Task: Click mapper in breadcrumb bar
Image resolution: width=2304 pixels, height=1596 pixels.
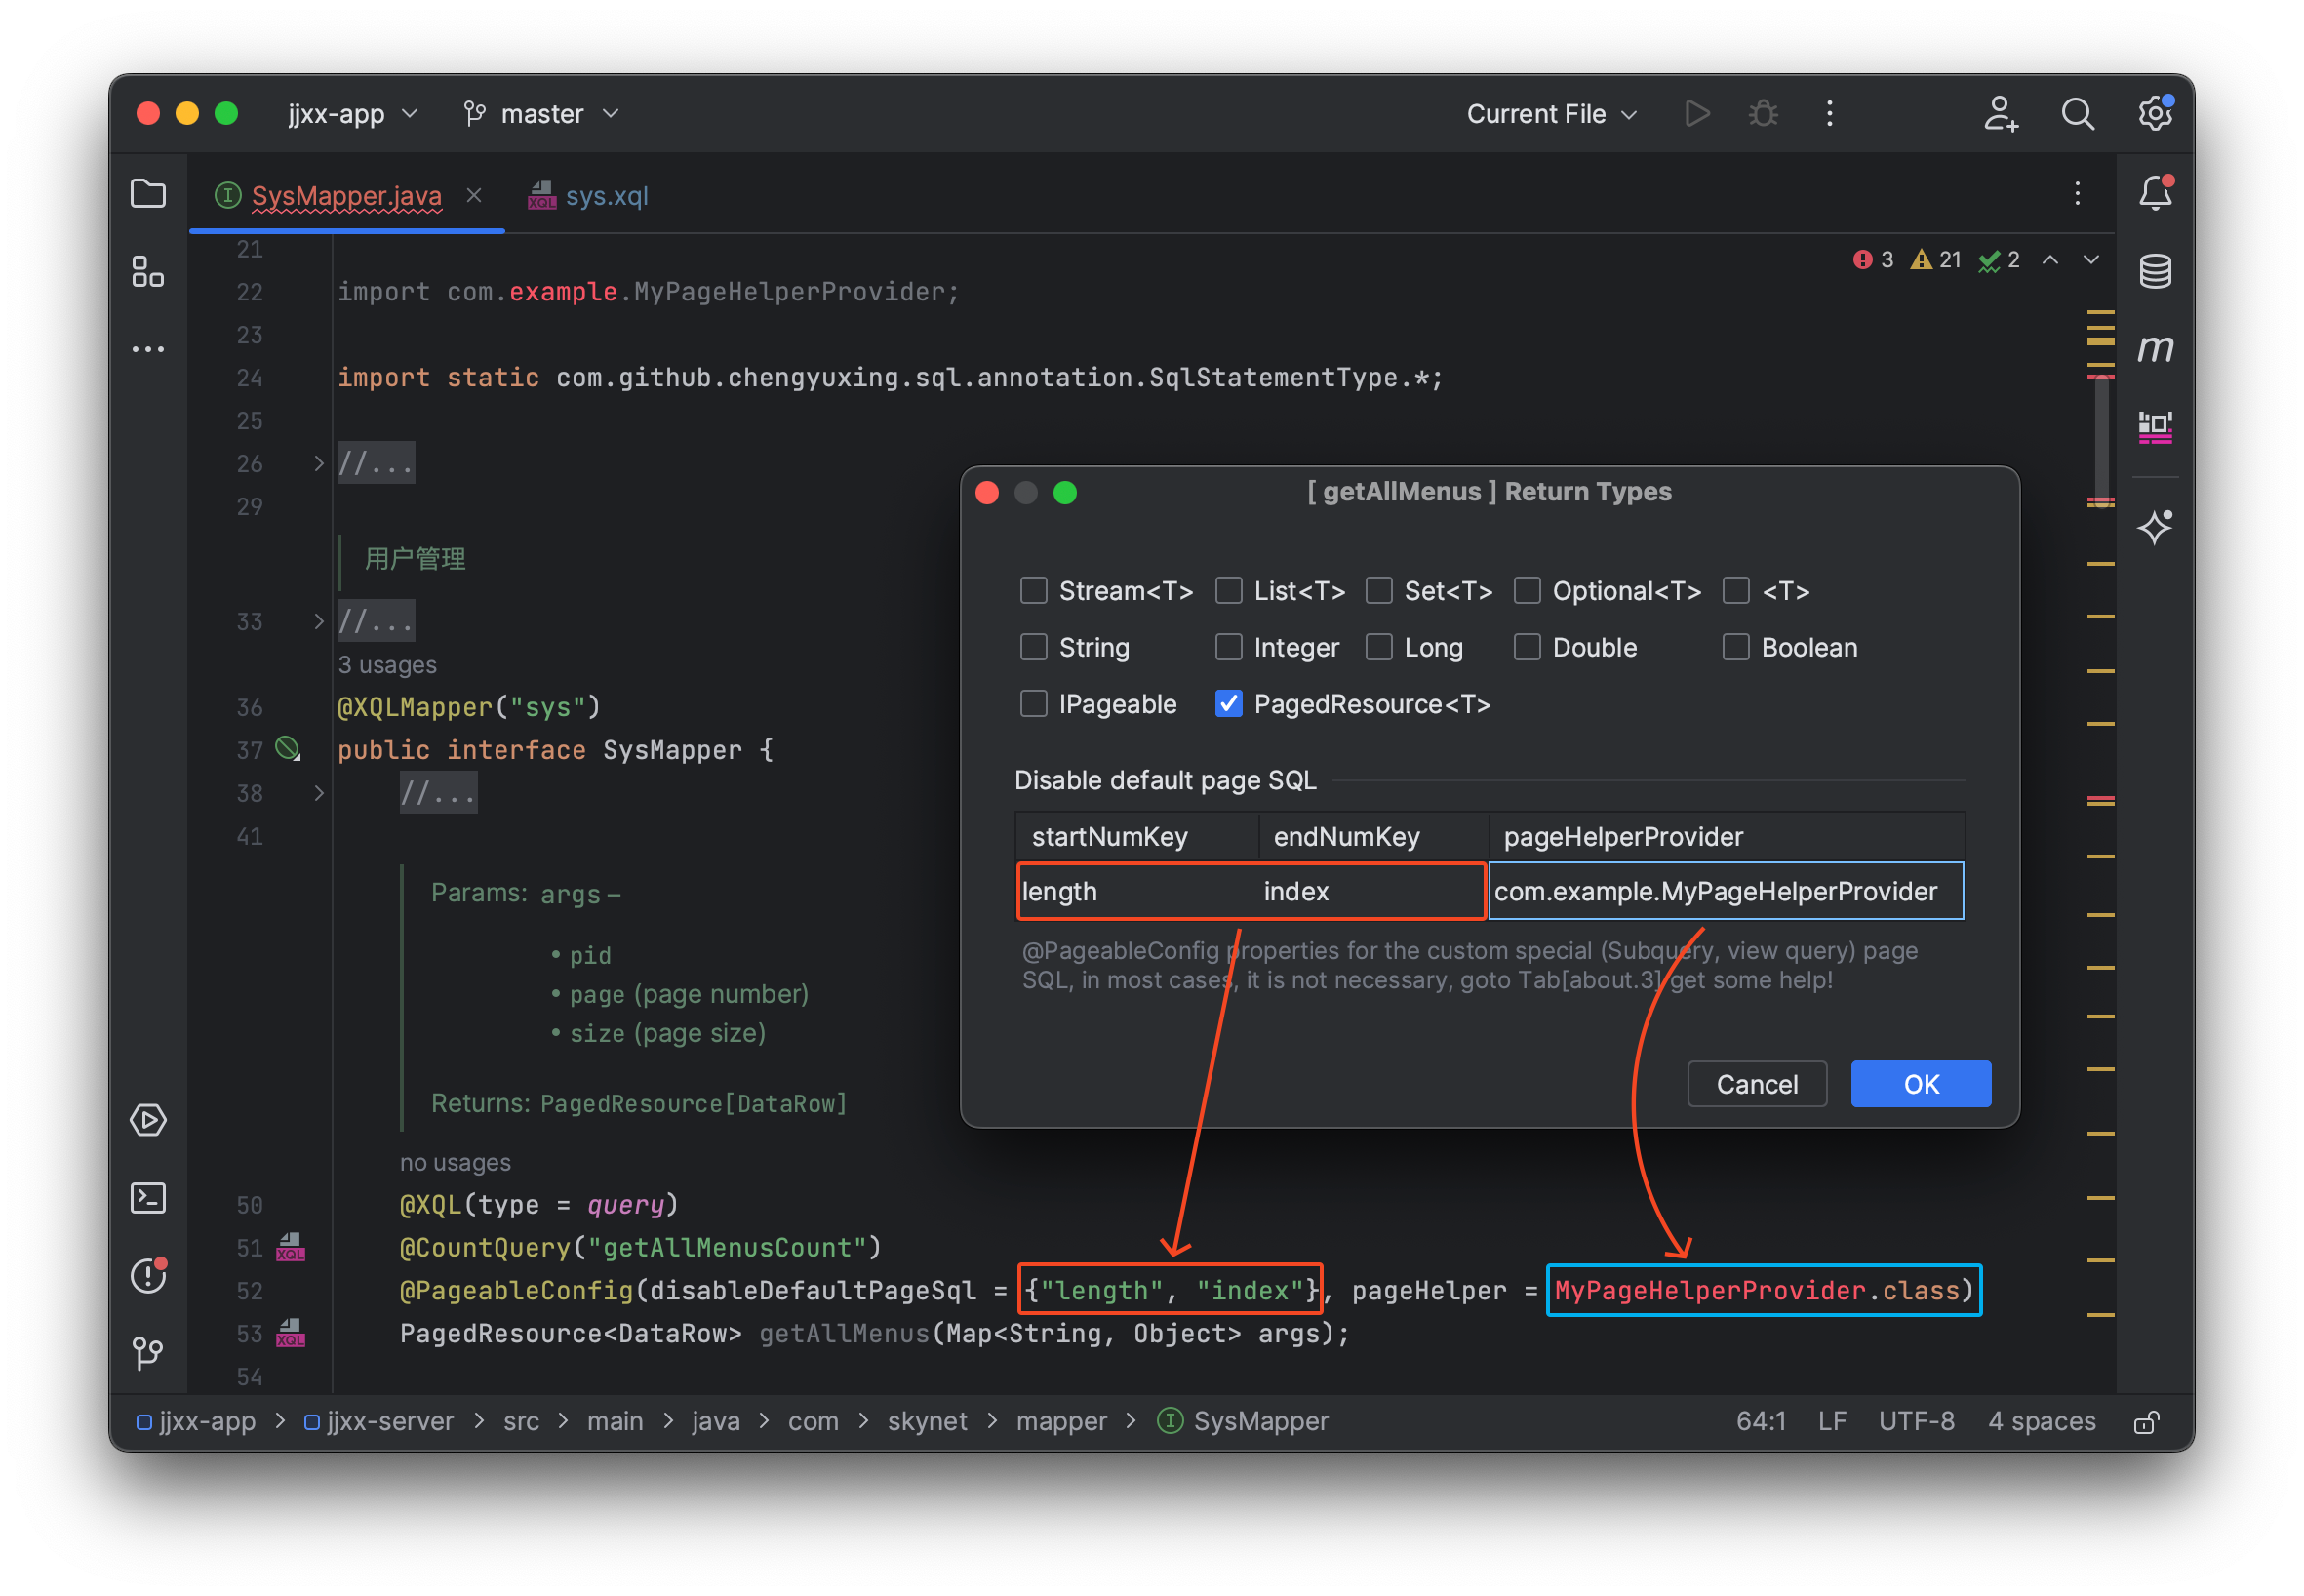Action: (1061, 1422)
